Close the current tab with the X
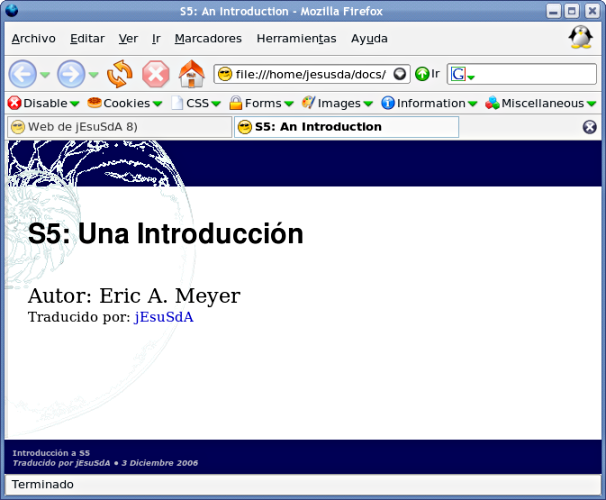Image resolution: width=606 pixels, height=500 pixels. [589, 127]
